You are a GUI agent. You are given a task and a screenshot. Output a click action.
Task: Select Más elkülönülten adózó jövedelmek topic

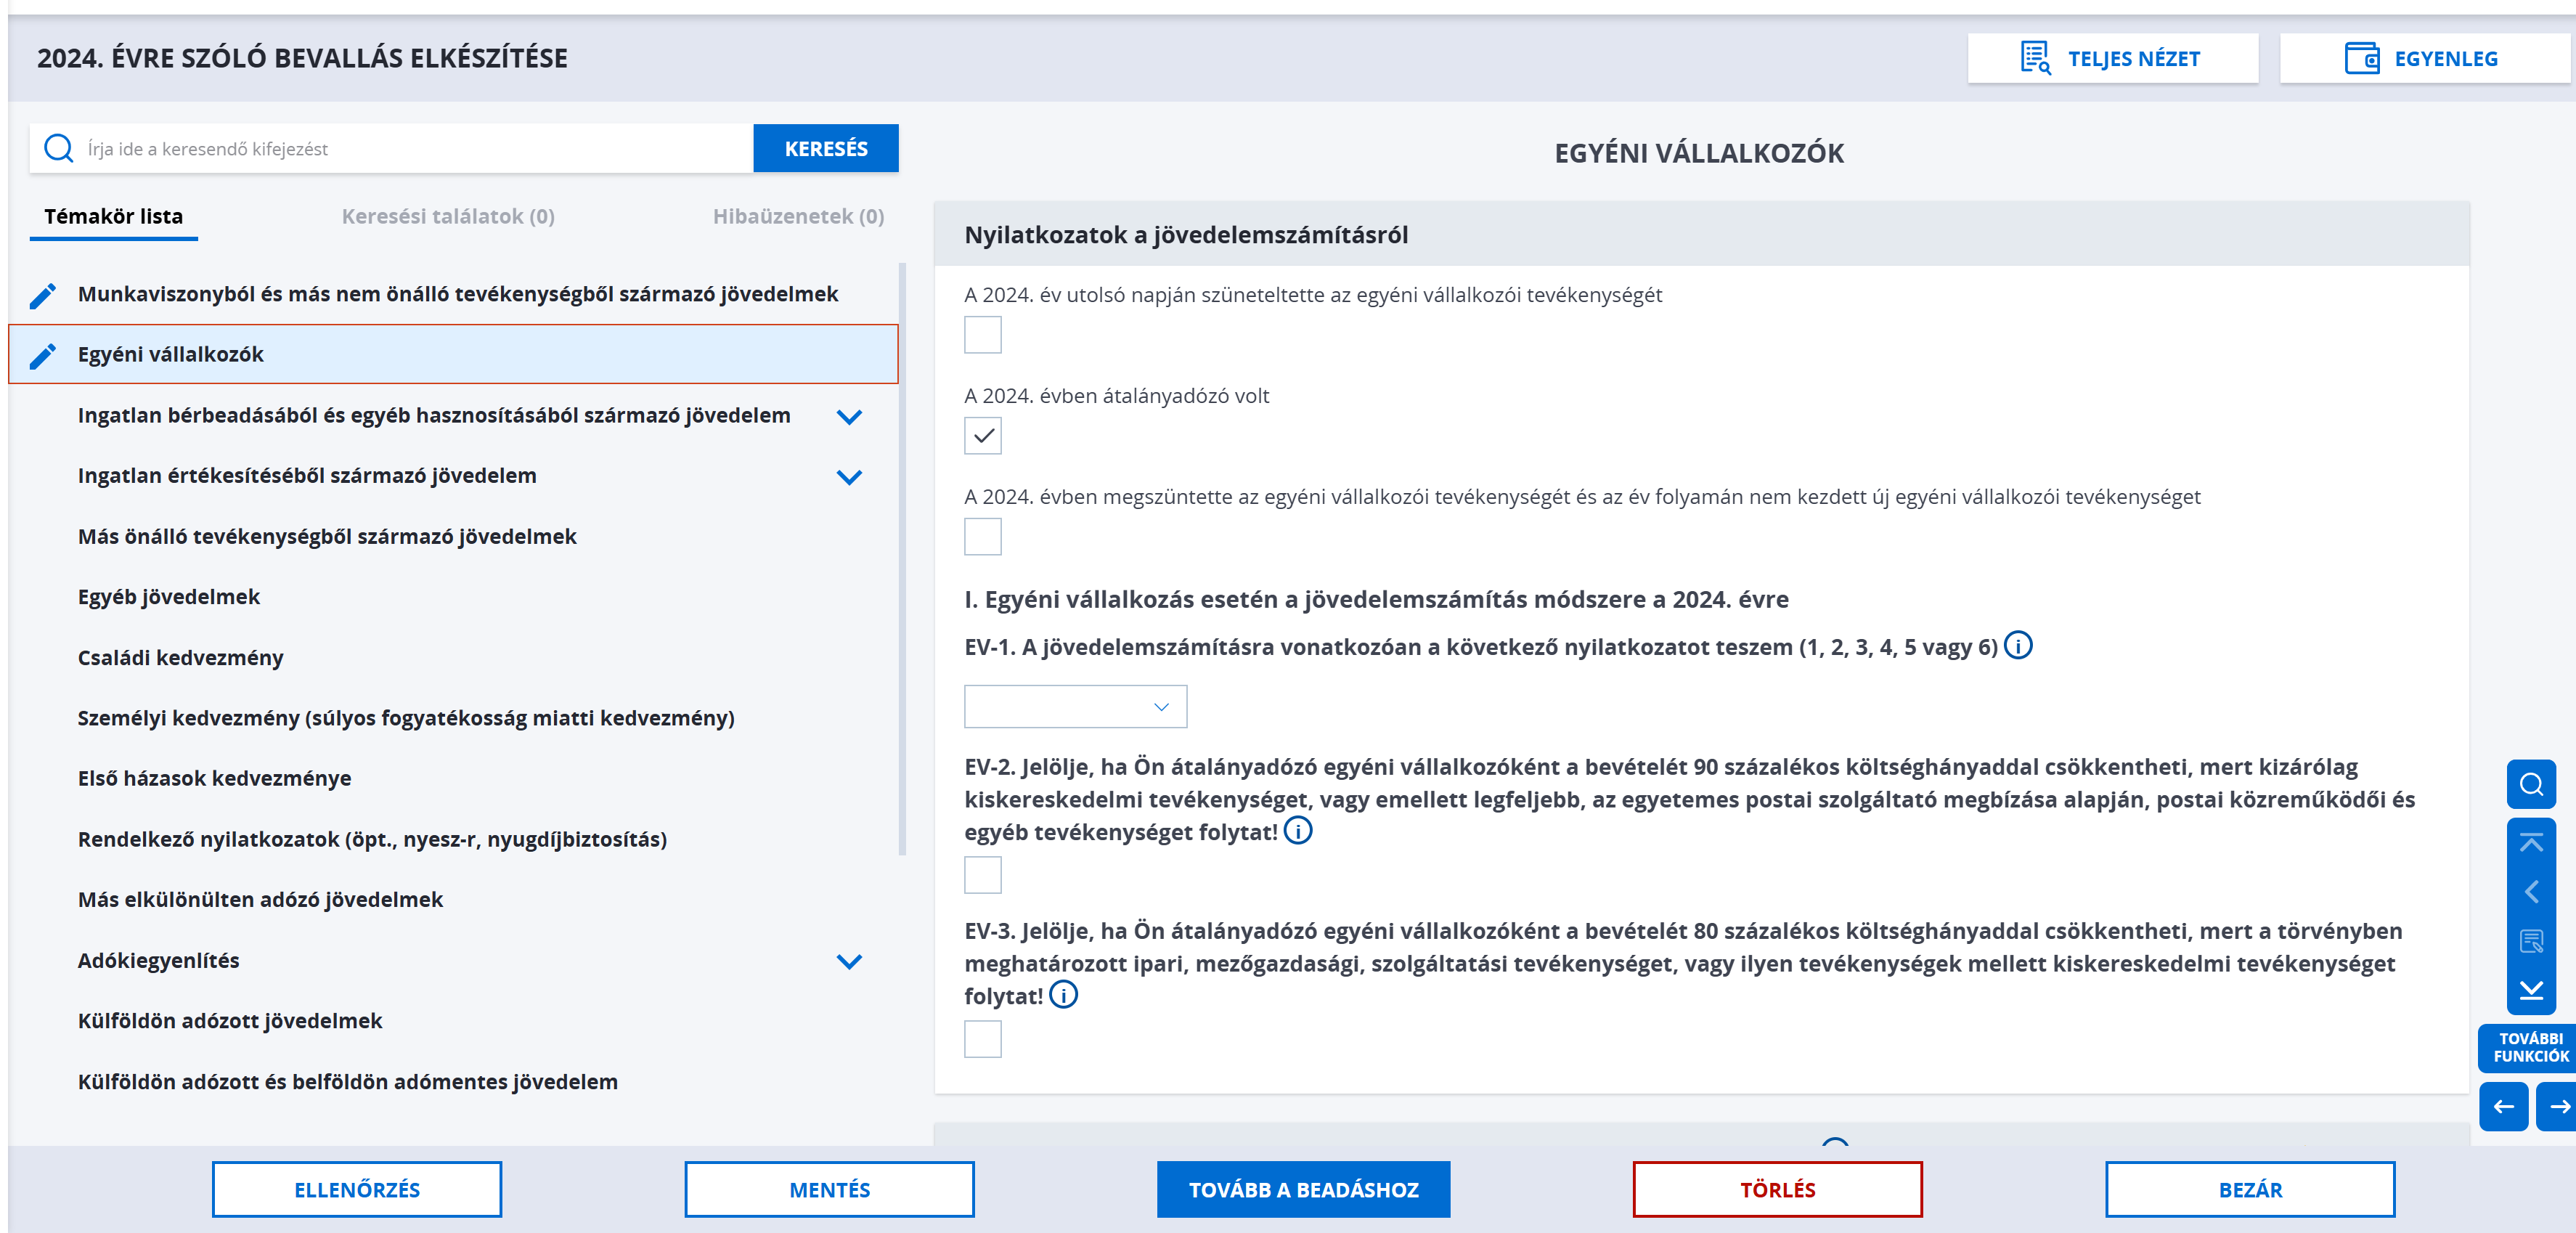260,899
